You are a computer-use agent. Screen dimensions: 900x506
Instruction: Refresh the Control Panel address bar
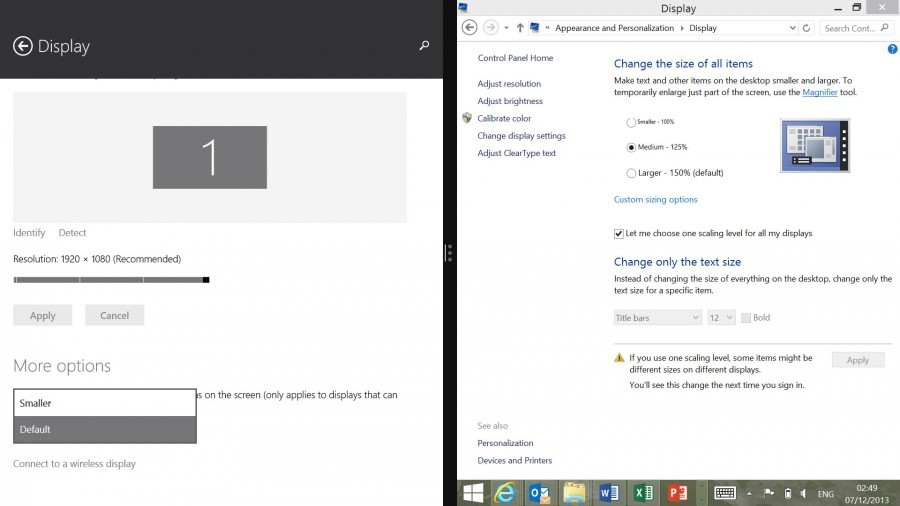(807, 28)
